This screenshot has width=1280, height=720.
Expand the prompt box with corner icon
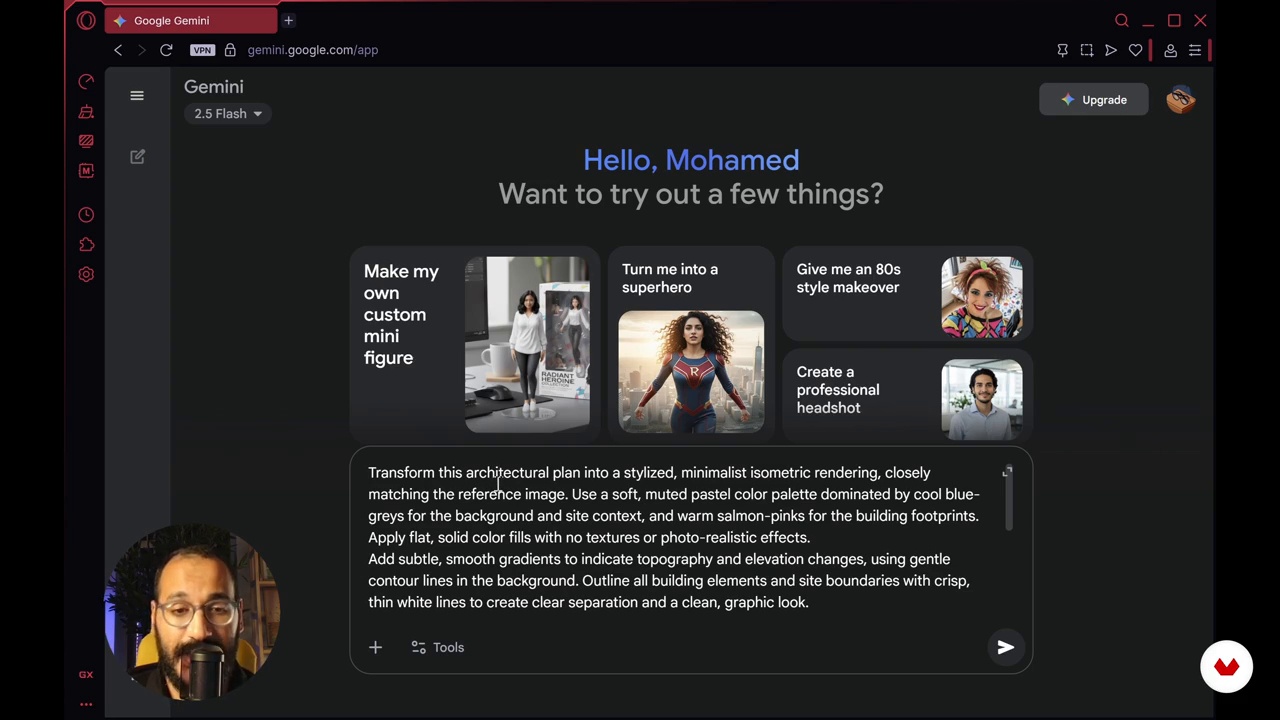(1007, 472)
